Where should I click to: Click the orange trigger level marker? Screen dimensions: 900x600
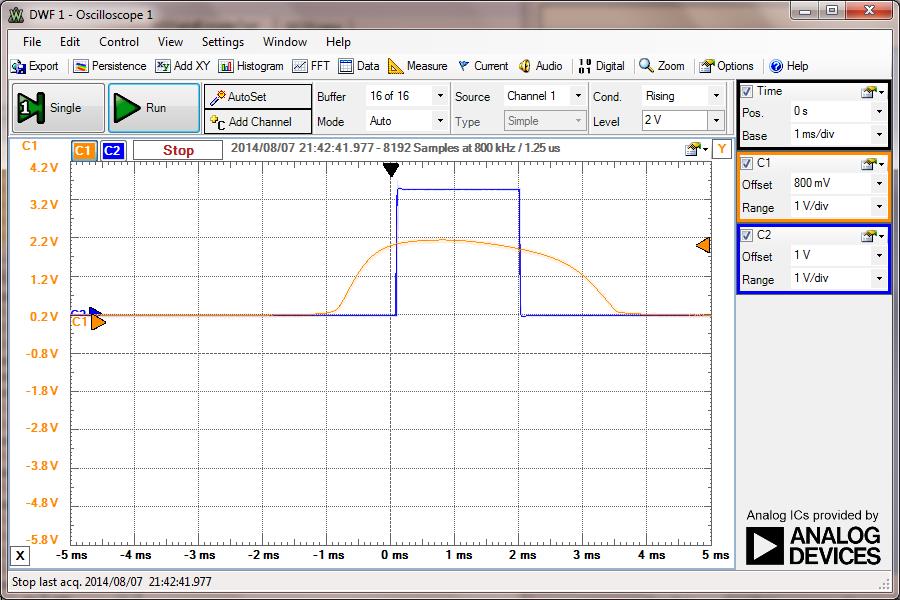[703, 245]
